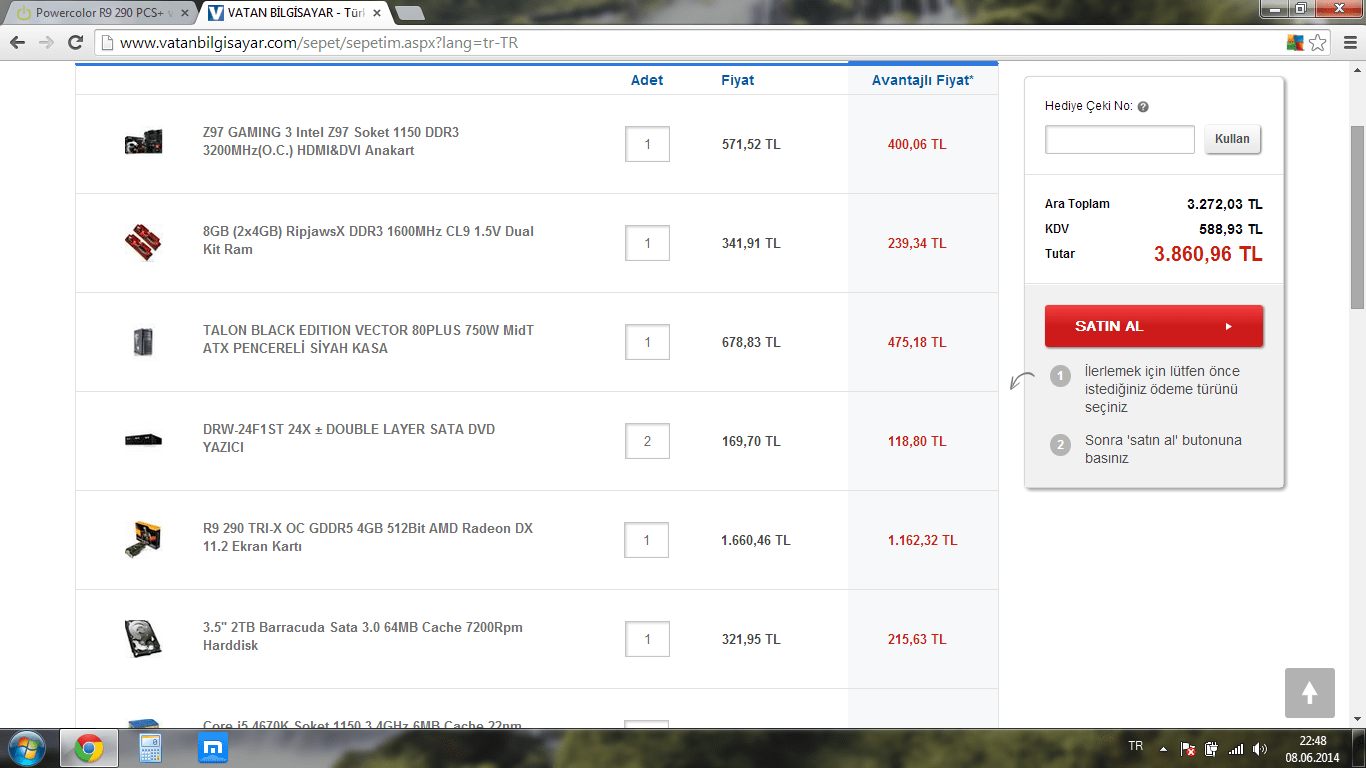Open the 2TB Barracuda Harddisk link
This screenshot has height=768, width=1366.
pyautogui.click(x=363, y=637)
